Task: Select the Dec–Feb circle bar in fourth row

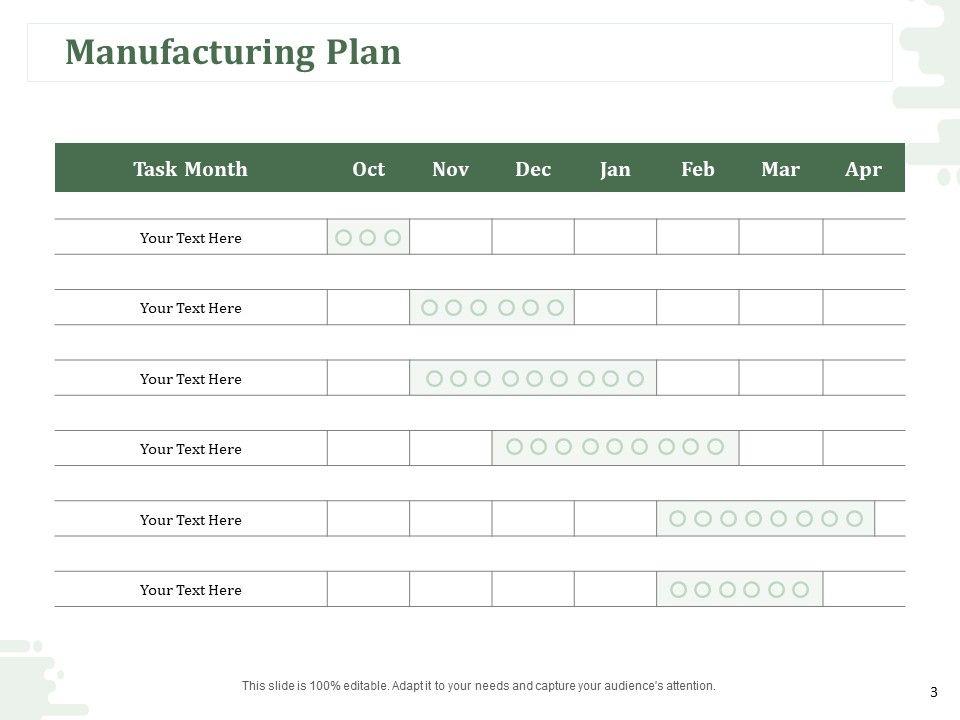Action: (x=615, y=448)
